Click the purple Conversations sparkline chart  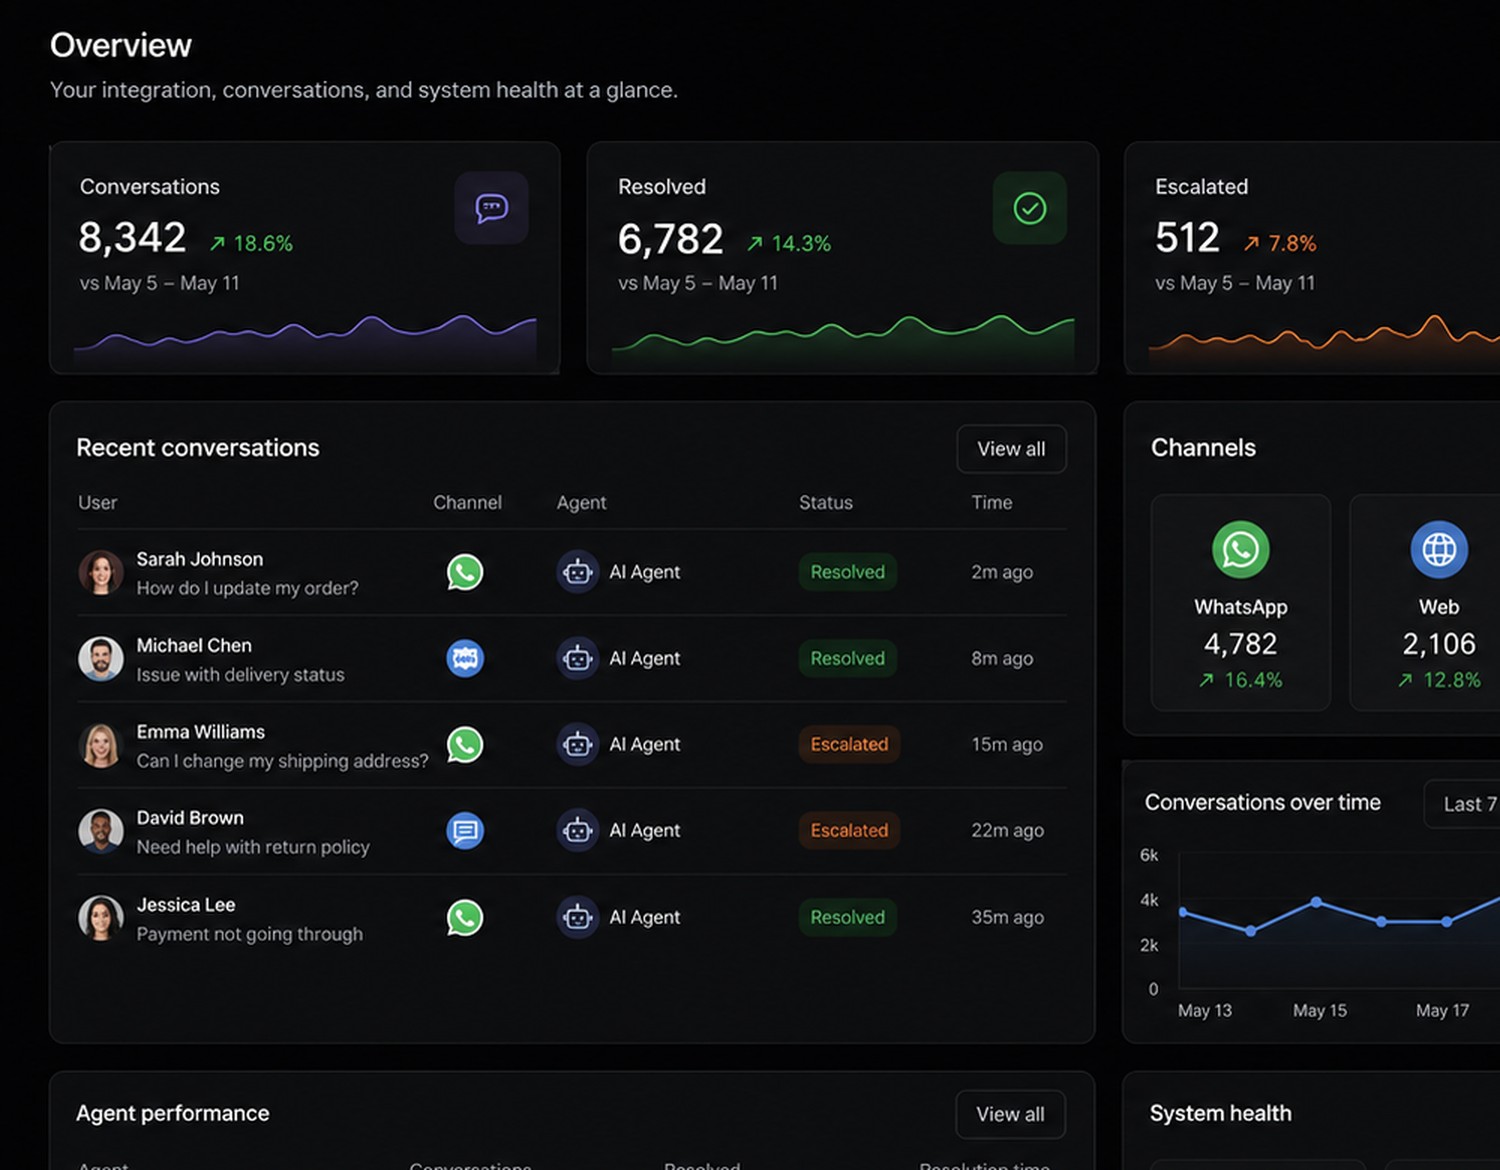point(305,340)
